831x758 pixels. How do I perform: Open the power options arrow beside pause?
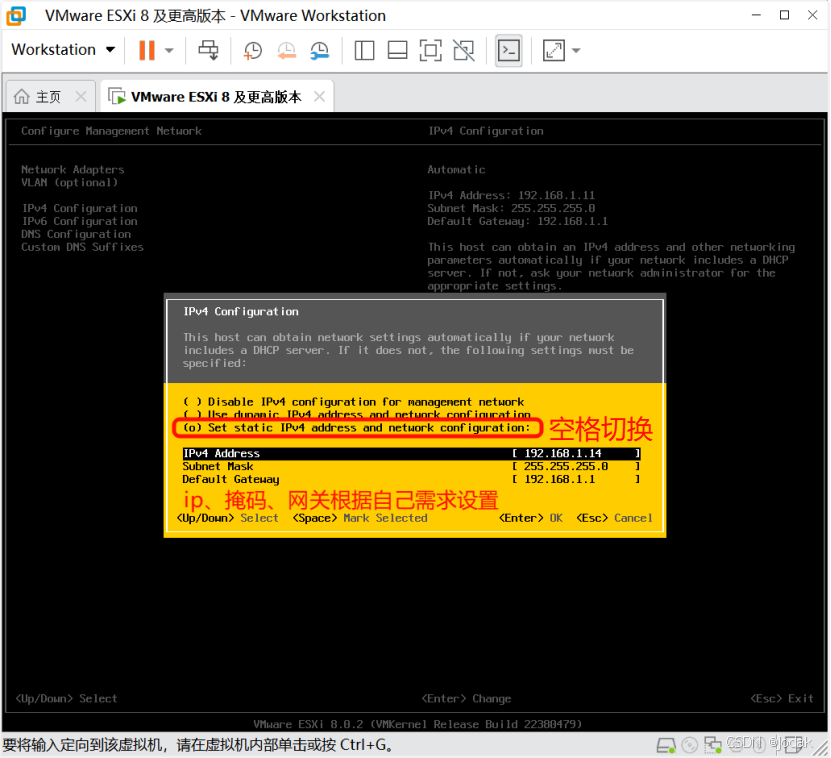click(169, 50)
